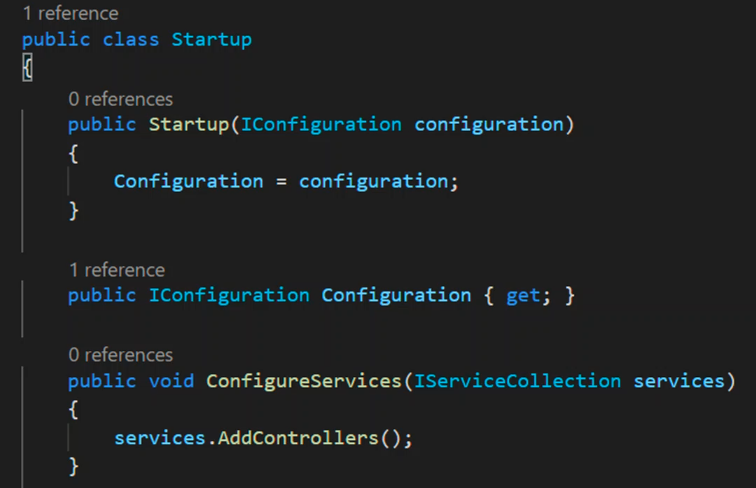Click the IServiceCollection parameter type

point(517,381)
